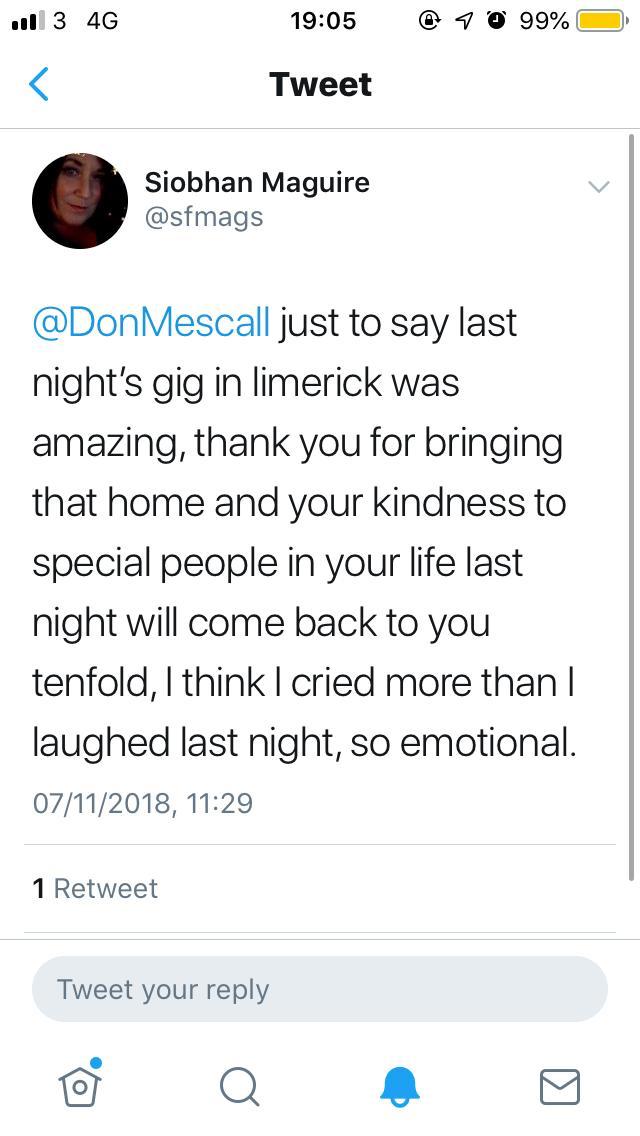640x1136 pixels.
Task: Tap the back arrow icon
Action: coord(39,85)
